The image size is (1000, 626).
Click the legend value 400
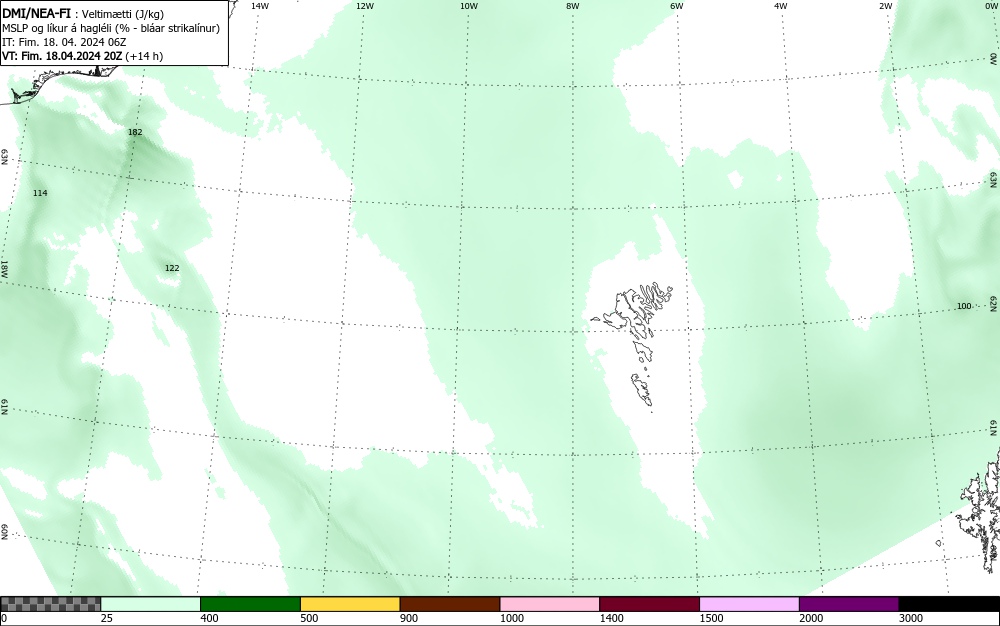[x=209, y=618]
